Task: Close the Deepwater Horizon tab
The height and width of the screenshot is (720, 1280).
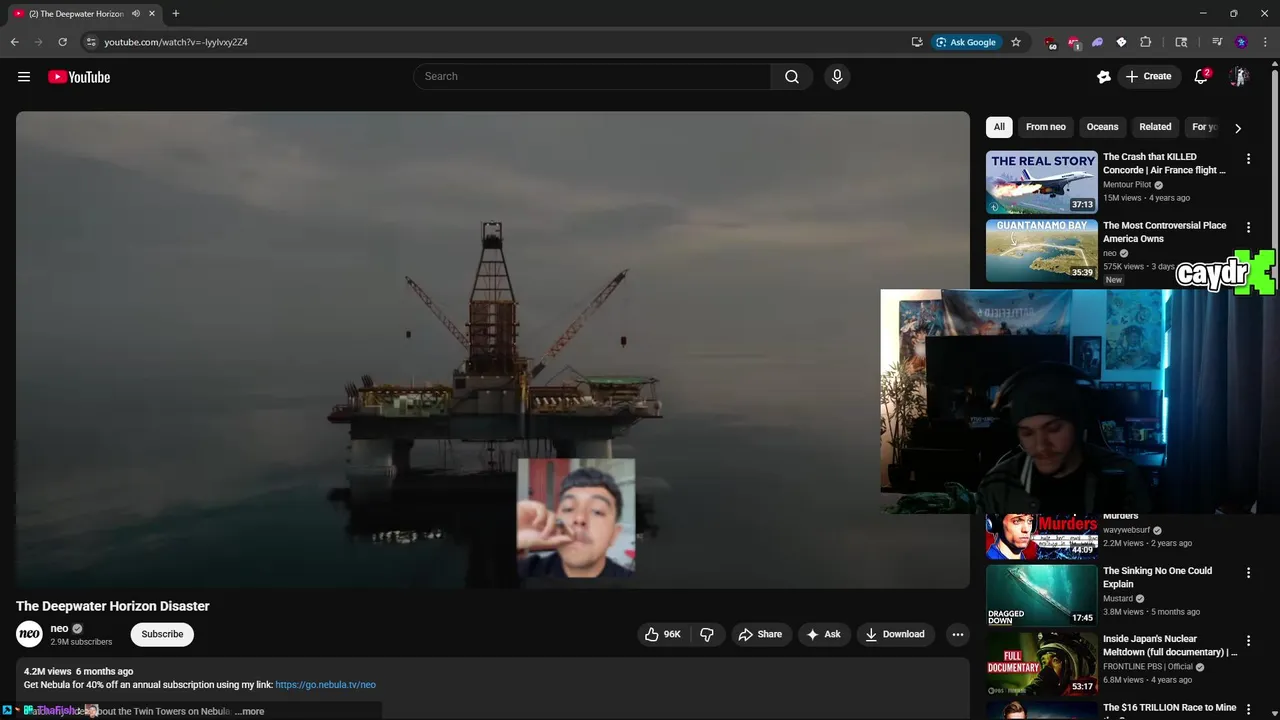Action: click(x=151, y=14)
